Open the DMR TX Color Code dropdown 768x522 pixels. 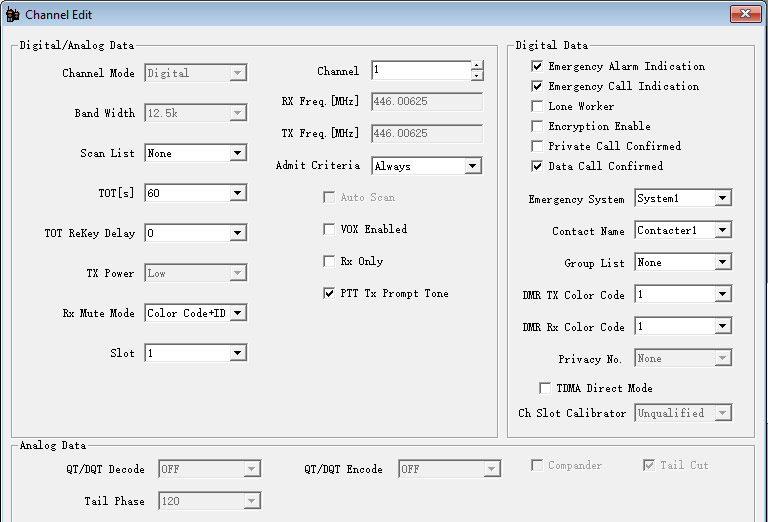pyautogui.click(x=722, y=295)
